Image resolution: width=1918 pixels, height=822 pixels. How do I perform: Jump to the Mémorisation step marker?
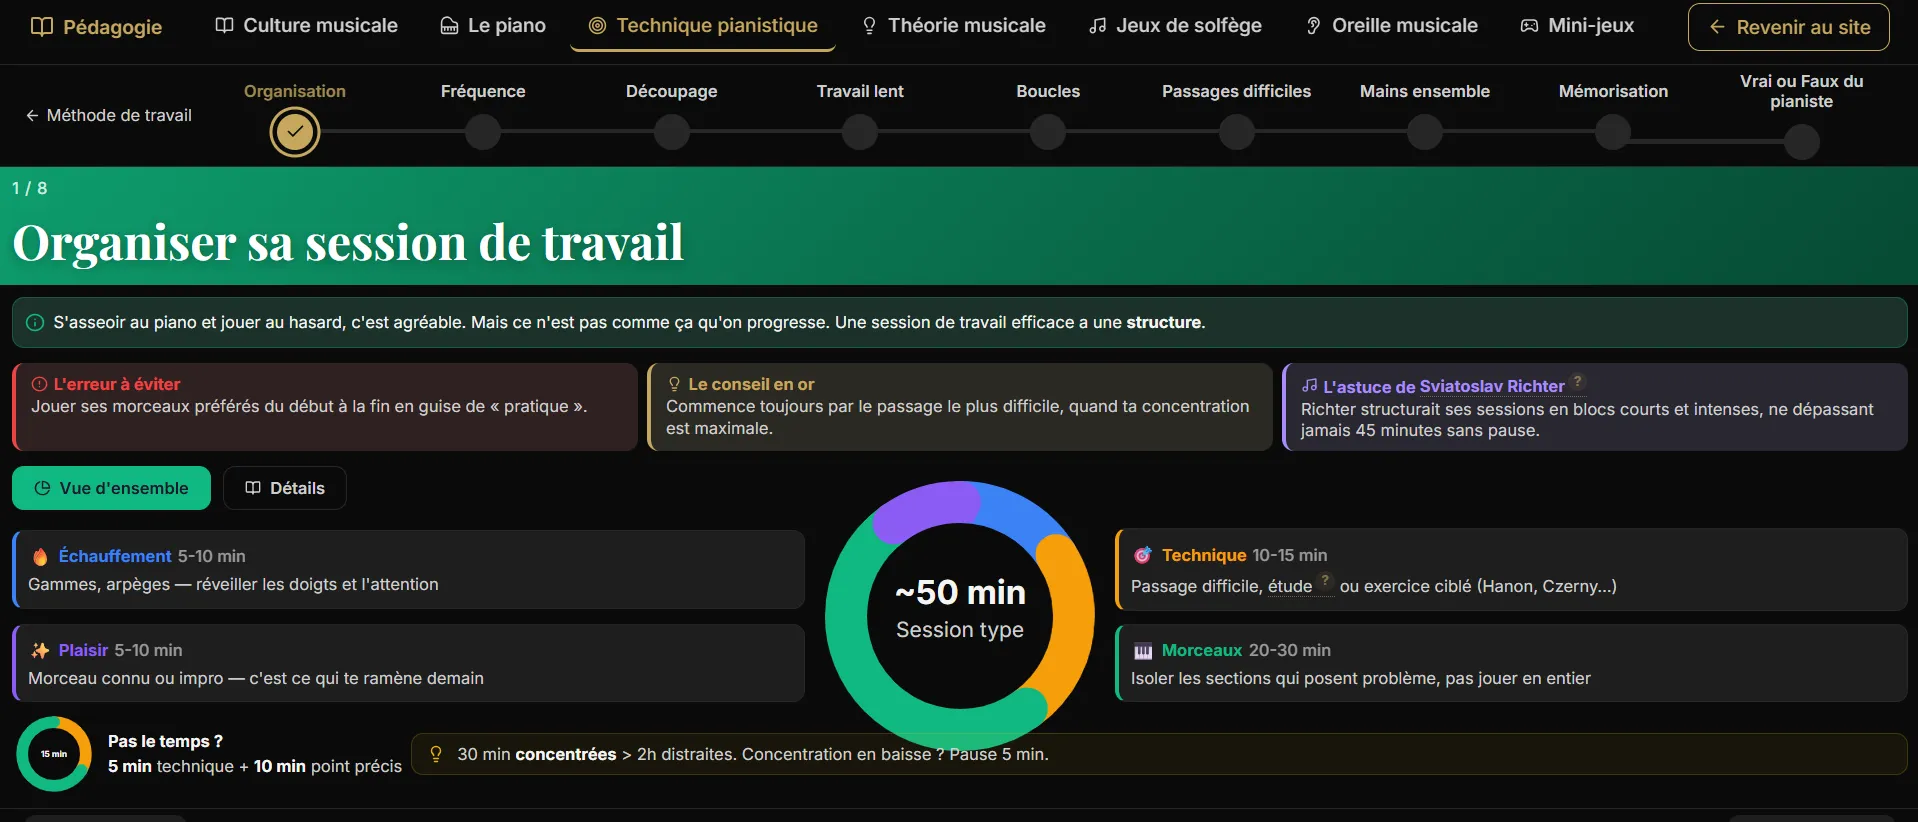click(1613, 131)
